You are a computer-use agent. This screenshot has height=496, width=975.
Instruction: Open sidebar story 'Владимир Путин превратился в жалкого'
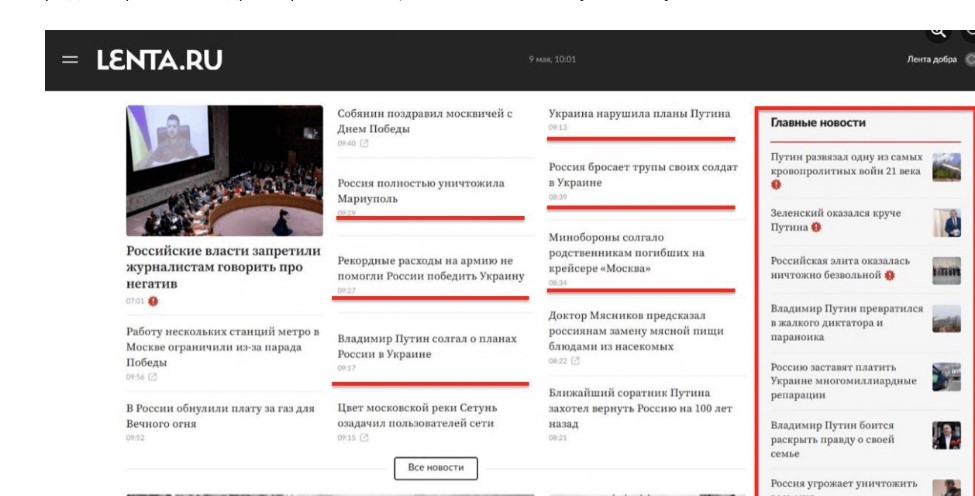click(847, 323)
